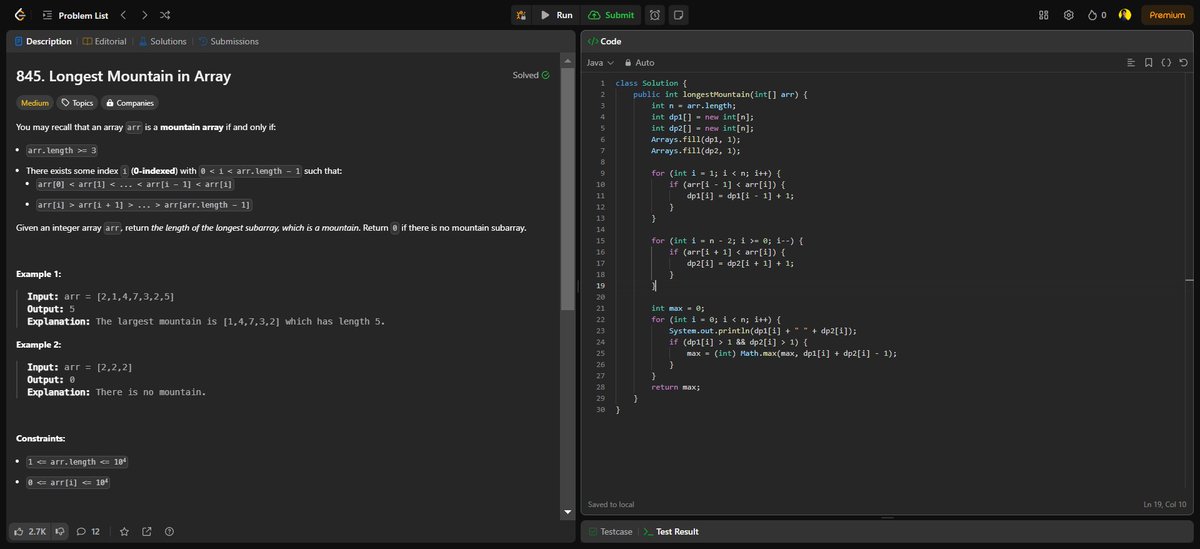Open the settings gear icon
Image resolution: width=1200 pixels, height=549 pixels.
1068,15
